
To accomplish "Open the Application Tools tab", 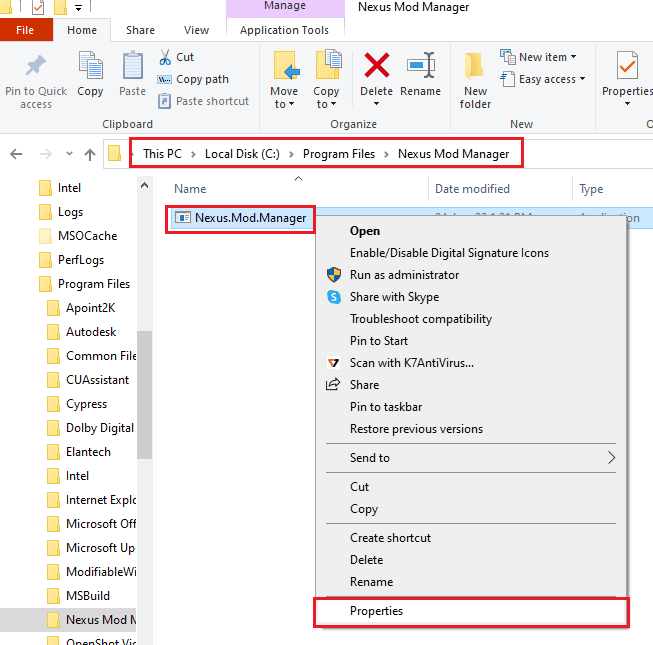I will click(x=284, y=30).
